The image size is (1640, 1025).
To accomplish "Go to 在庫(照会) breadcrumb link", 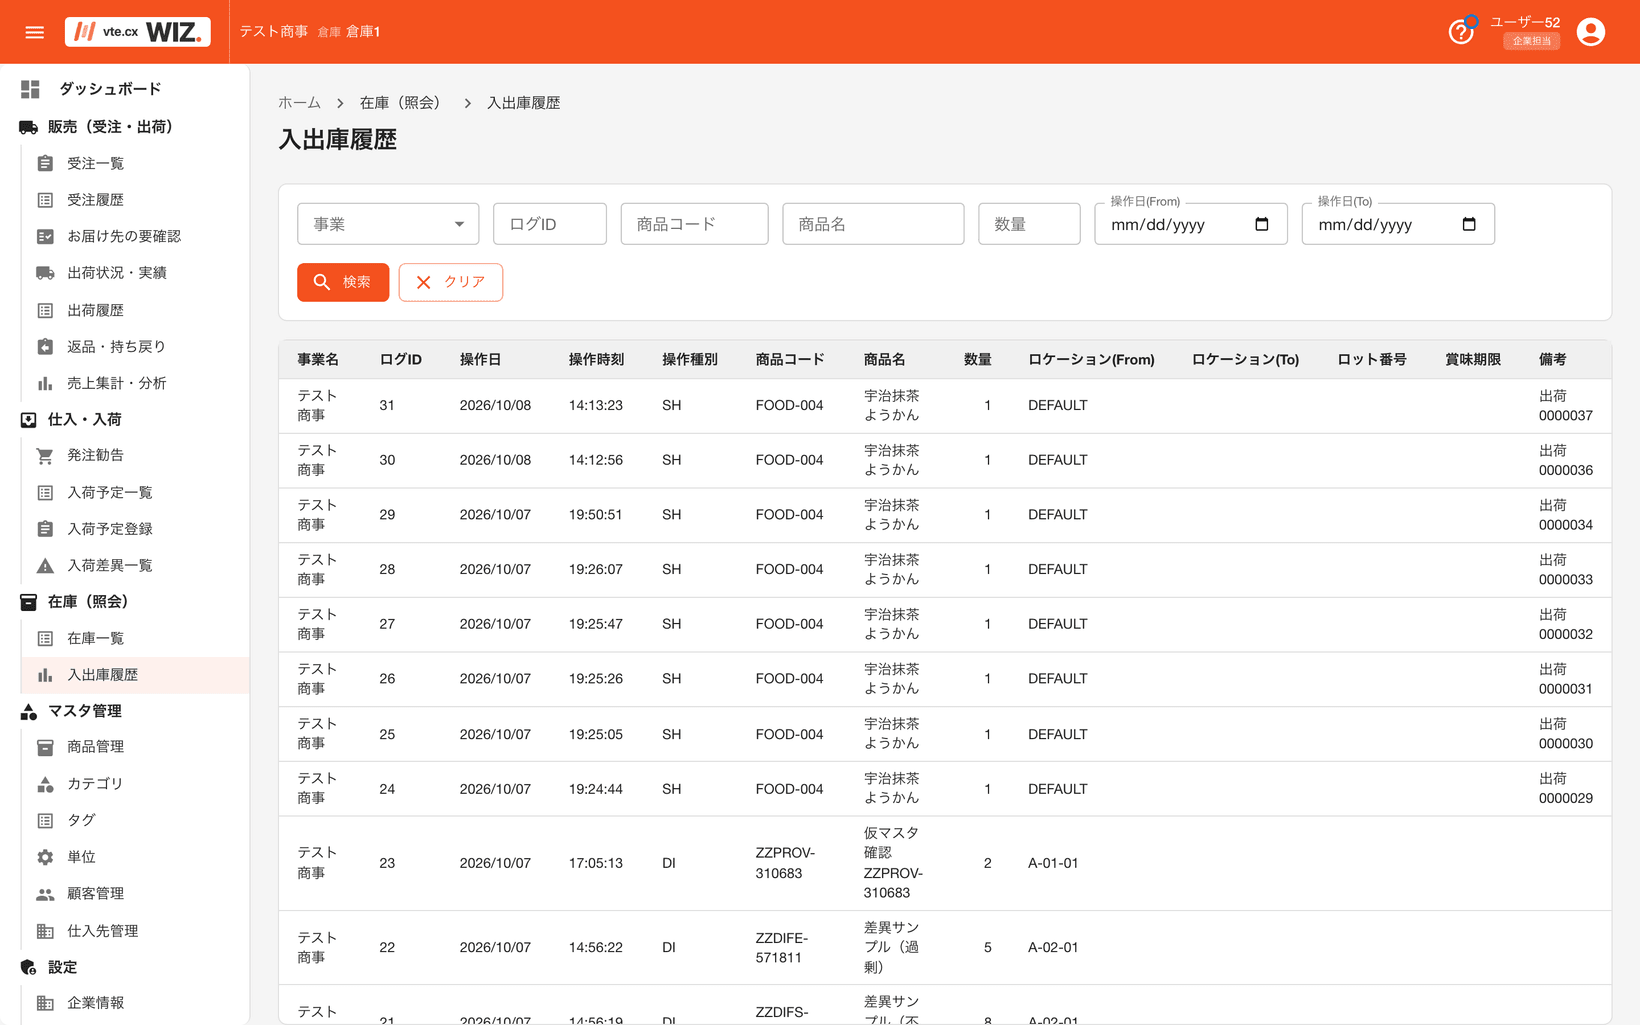I will (401, 103).
